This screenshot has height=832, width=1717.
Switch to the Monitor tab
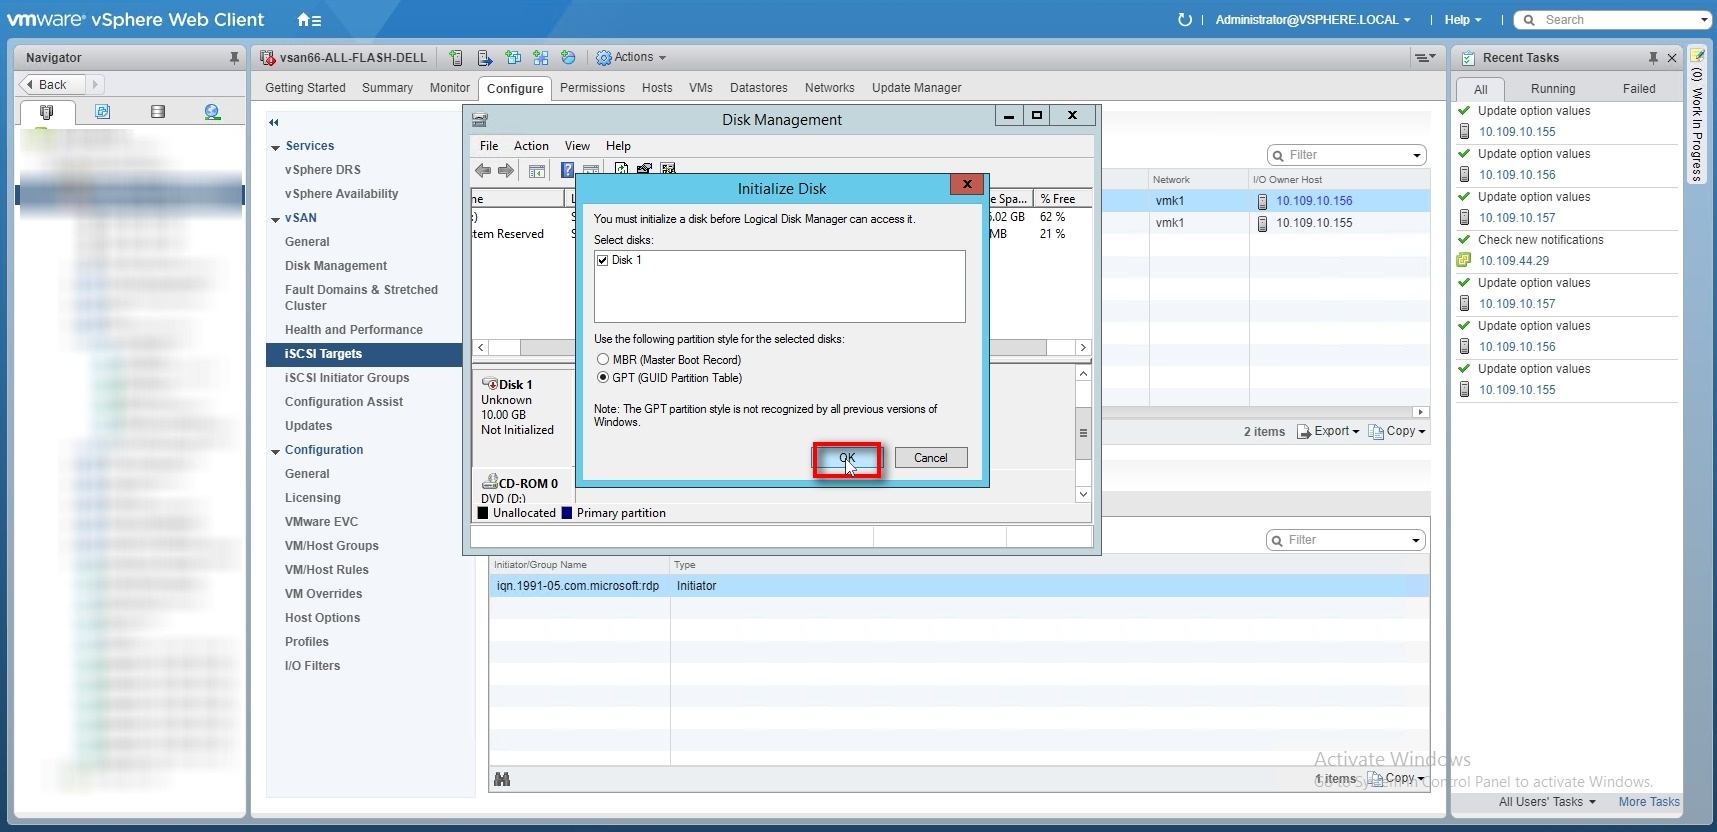point(449,88)
